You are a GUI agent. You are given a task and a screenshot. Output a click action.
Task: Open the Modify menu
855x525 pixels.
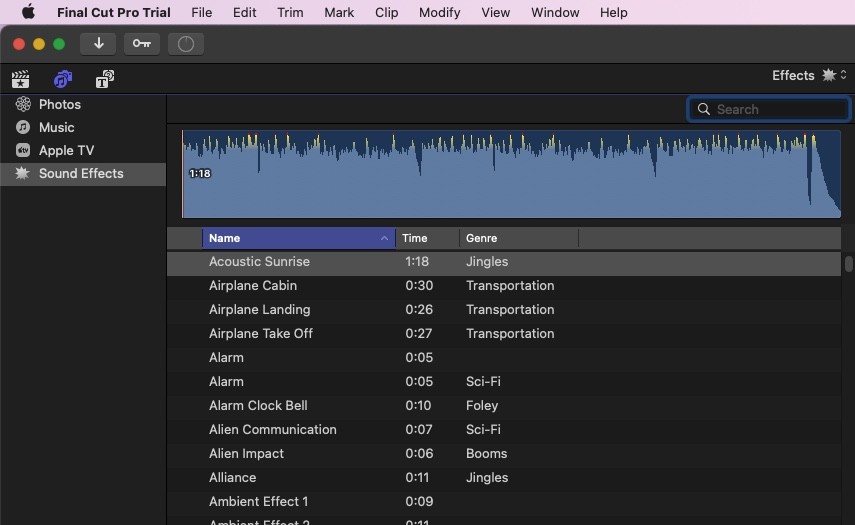click(439, 13)
